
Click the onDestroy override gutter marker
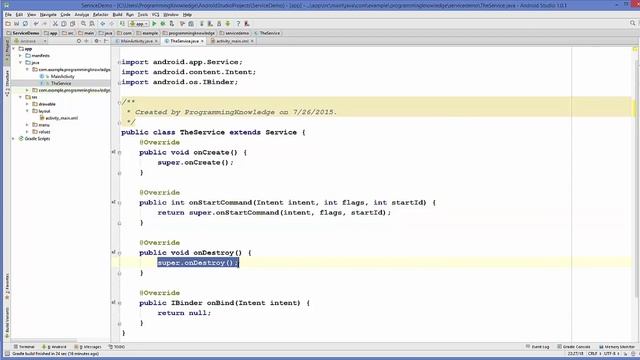click(114, 253)
